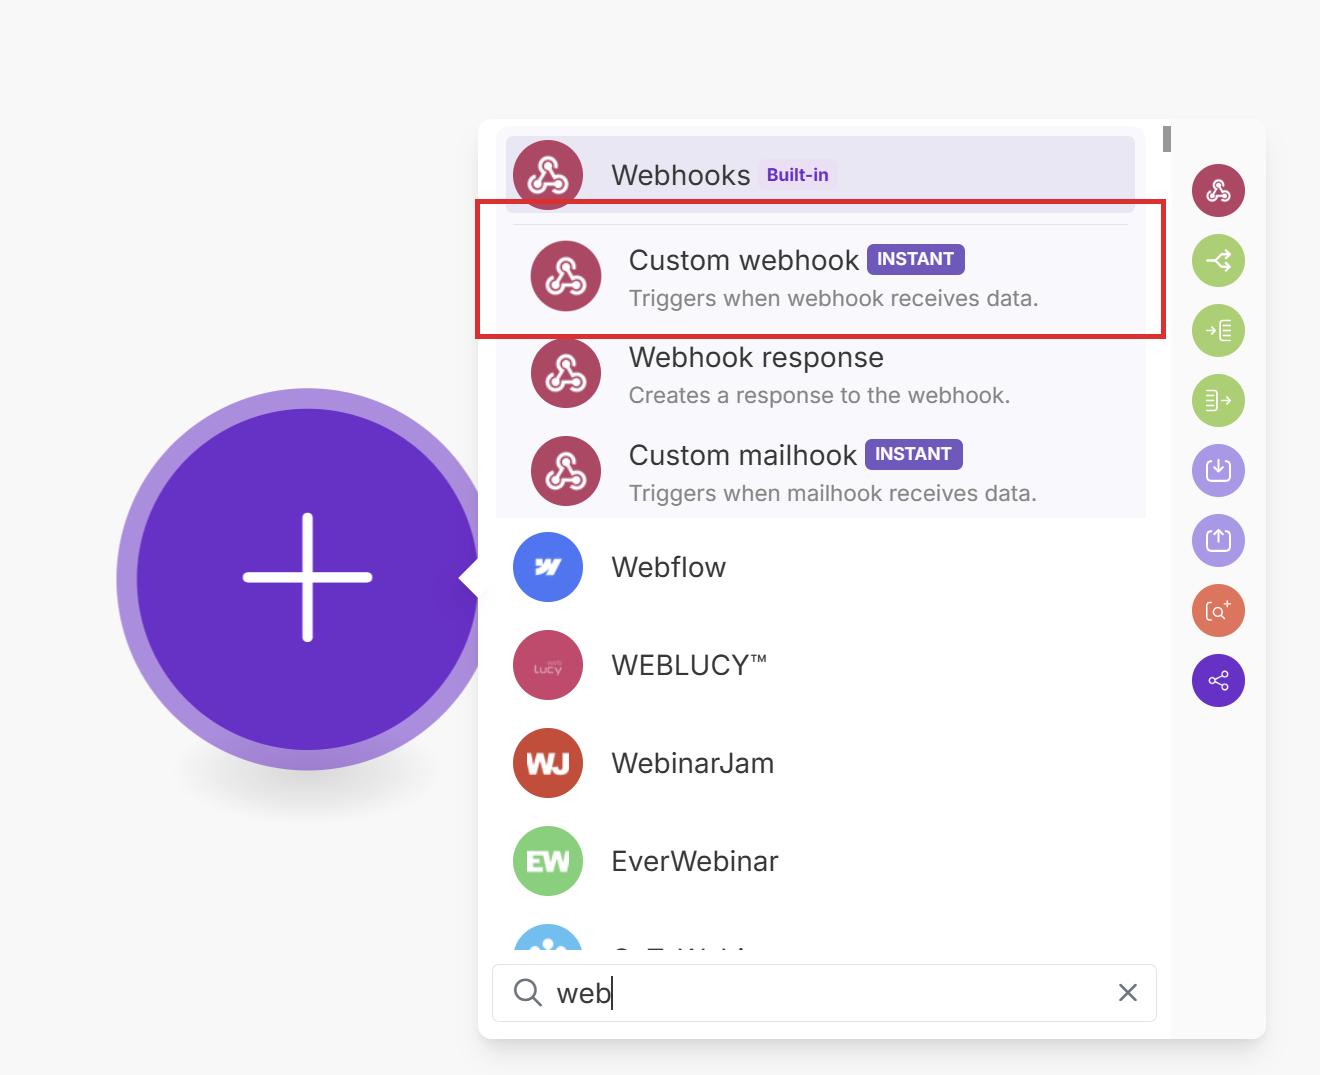Click the orange search-plus sidebar icon
Screen dimensions: 1320x1075
1218,611
